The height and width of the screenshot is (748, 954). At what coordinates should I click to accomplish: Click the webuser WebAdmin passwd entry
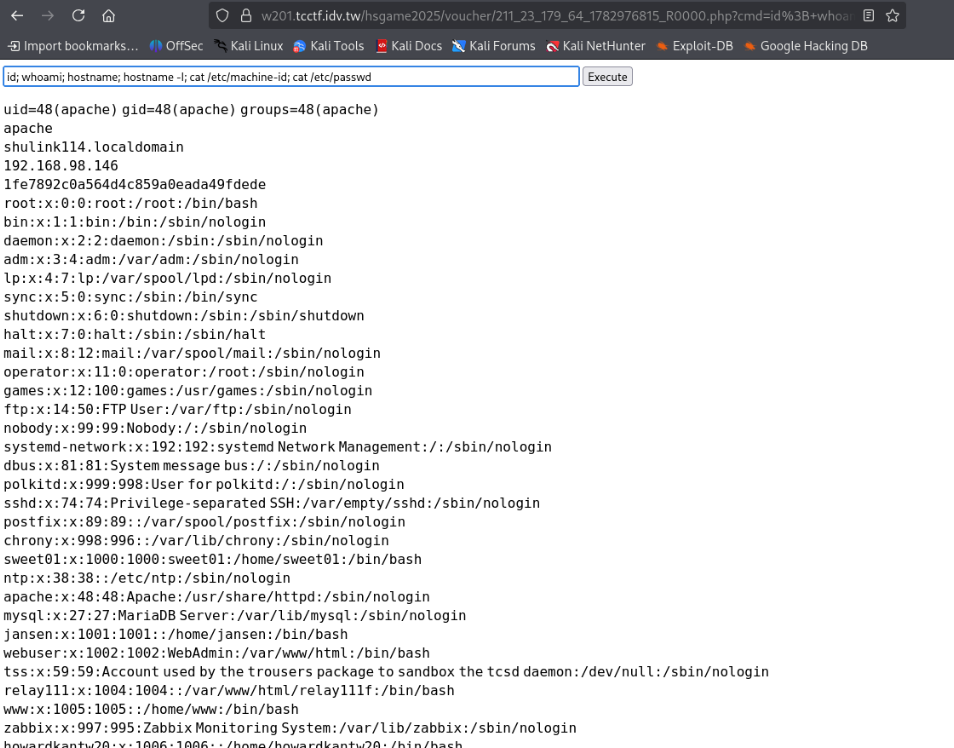click(x=217, y=653)
